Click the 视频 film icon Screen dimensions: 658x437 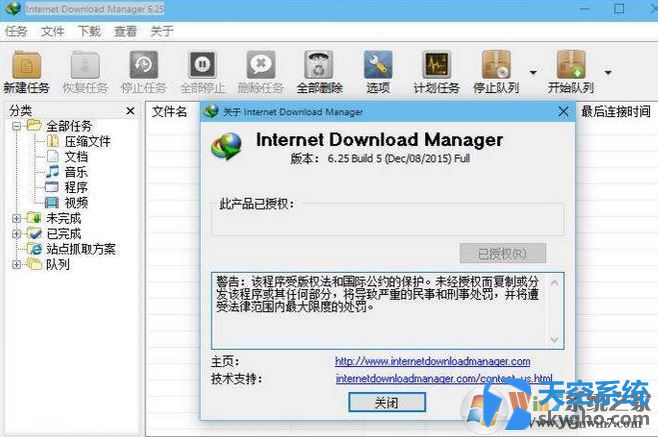click(x=52, y=203)
